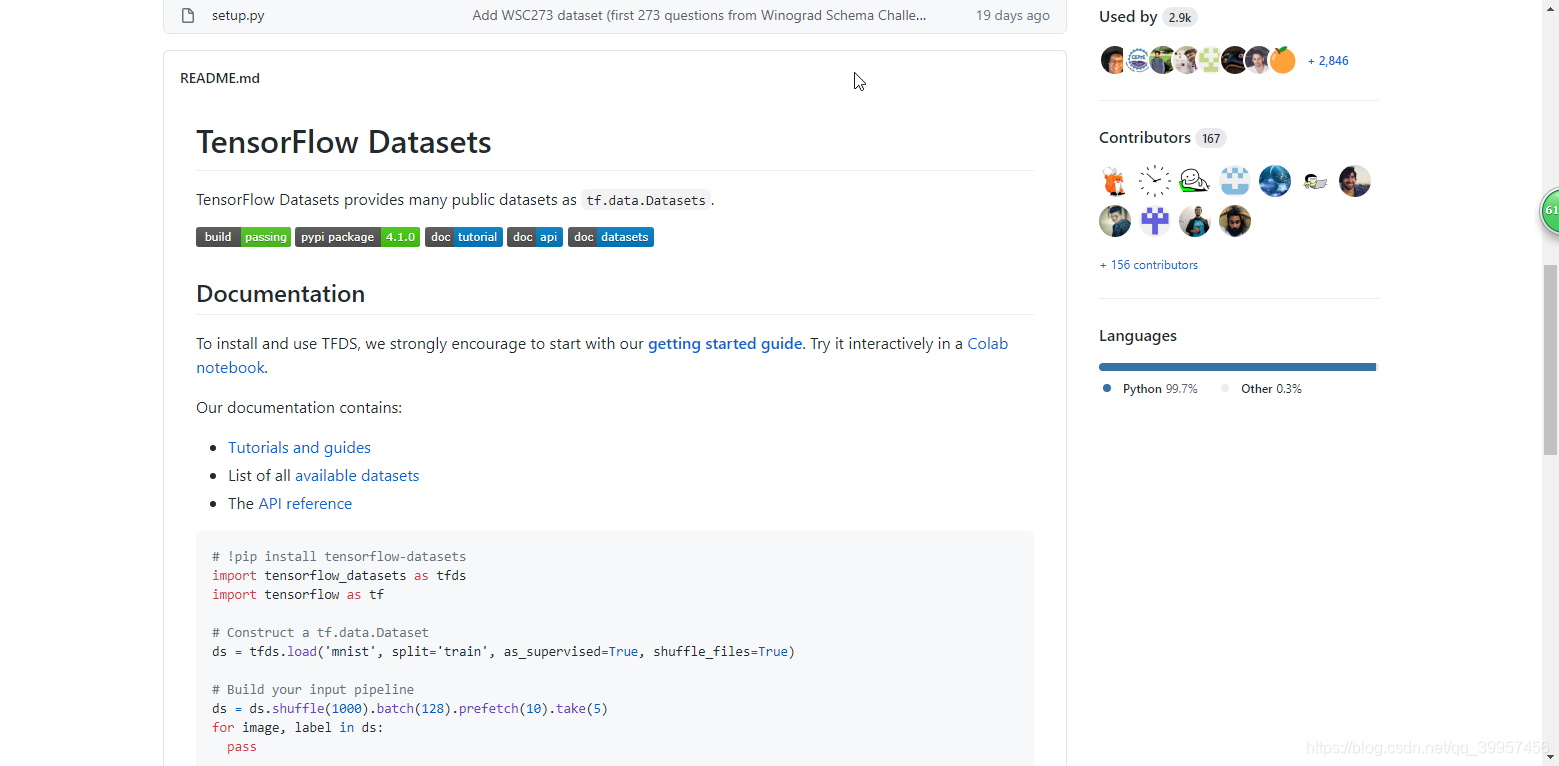Click the TensorFlow Datasets heading

[x=344, y=142]
